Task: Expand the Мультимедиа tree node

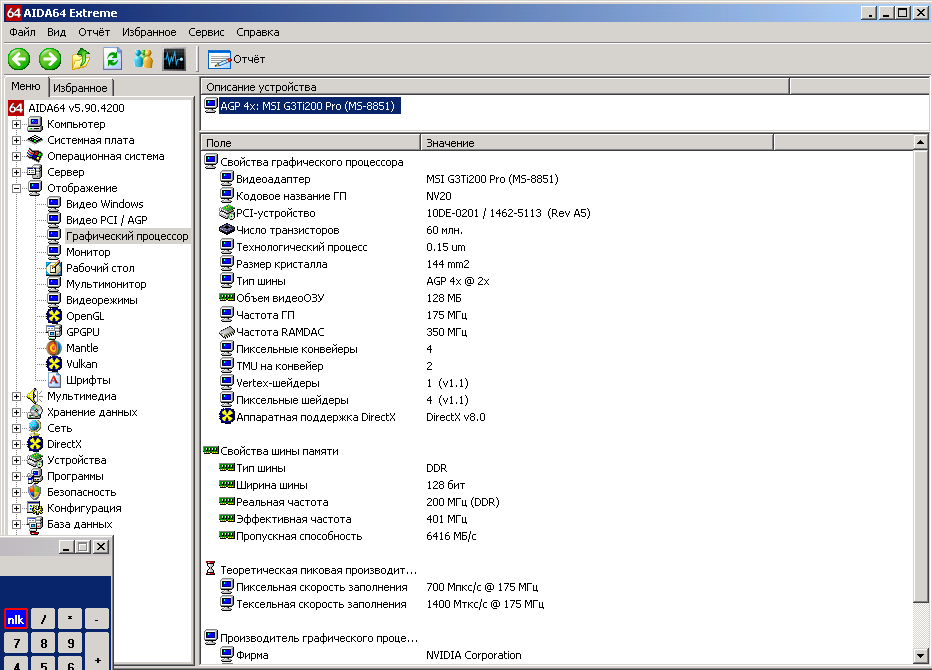Action: 17,397
